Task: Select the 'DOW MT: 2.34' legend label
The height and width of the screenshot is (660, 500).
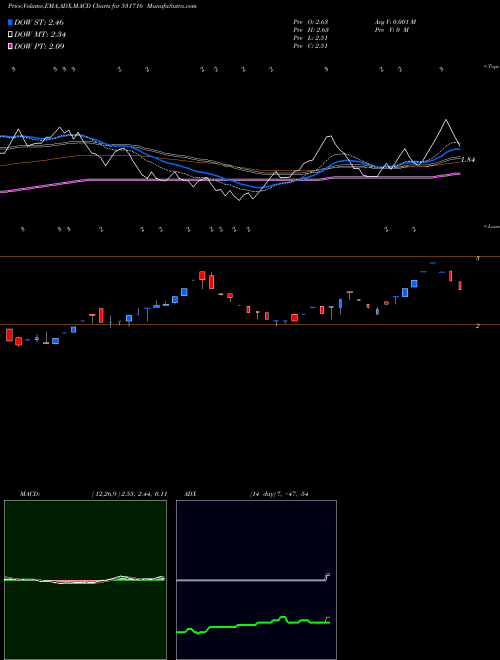Action: coord(40,35)
